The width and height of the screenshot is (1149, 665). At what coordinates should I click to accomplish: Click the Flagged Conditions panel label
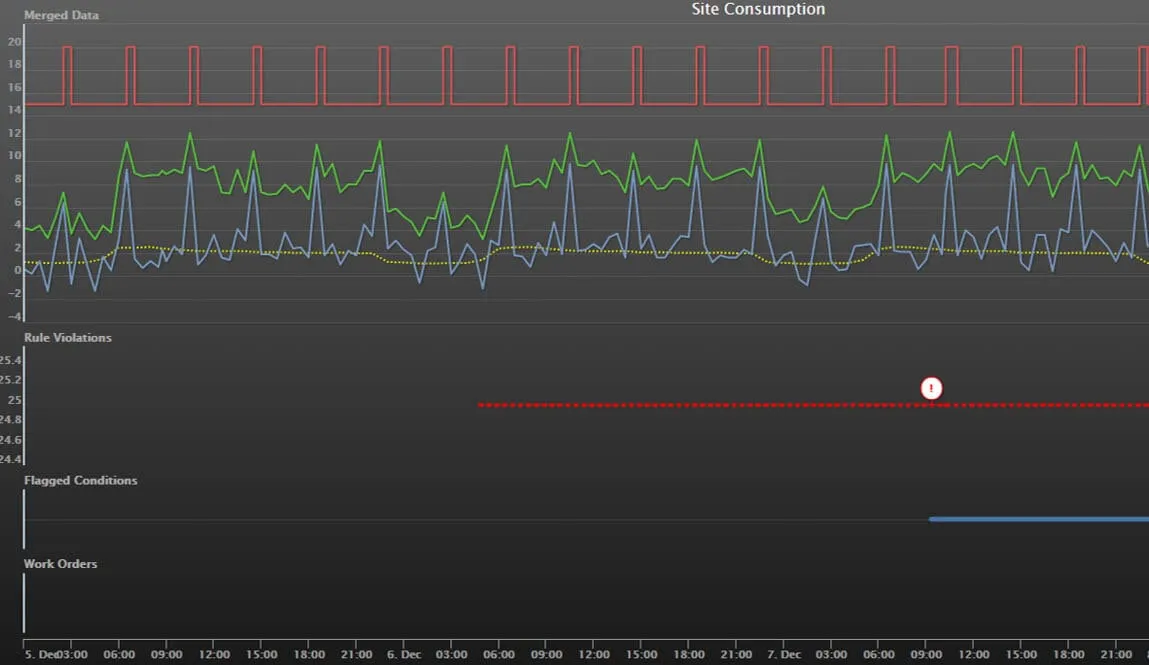click(x=80, y=480)
